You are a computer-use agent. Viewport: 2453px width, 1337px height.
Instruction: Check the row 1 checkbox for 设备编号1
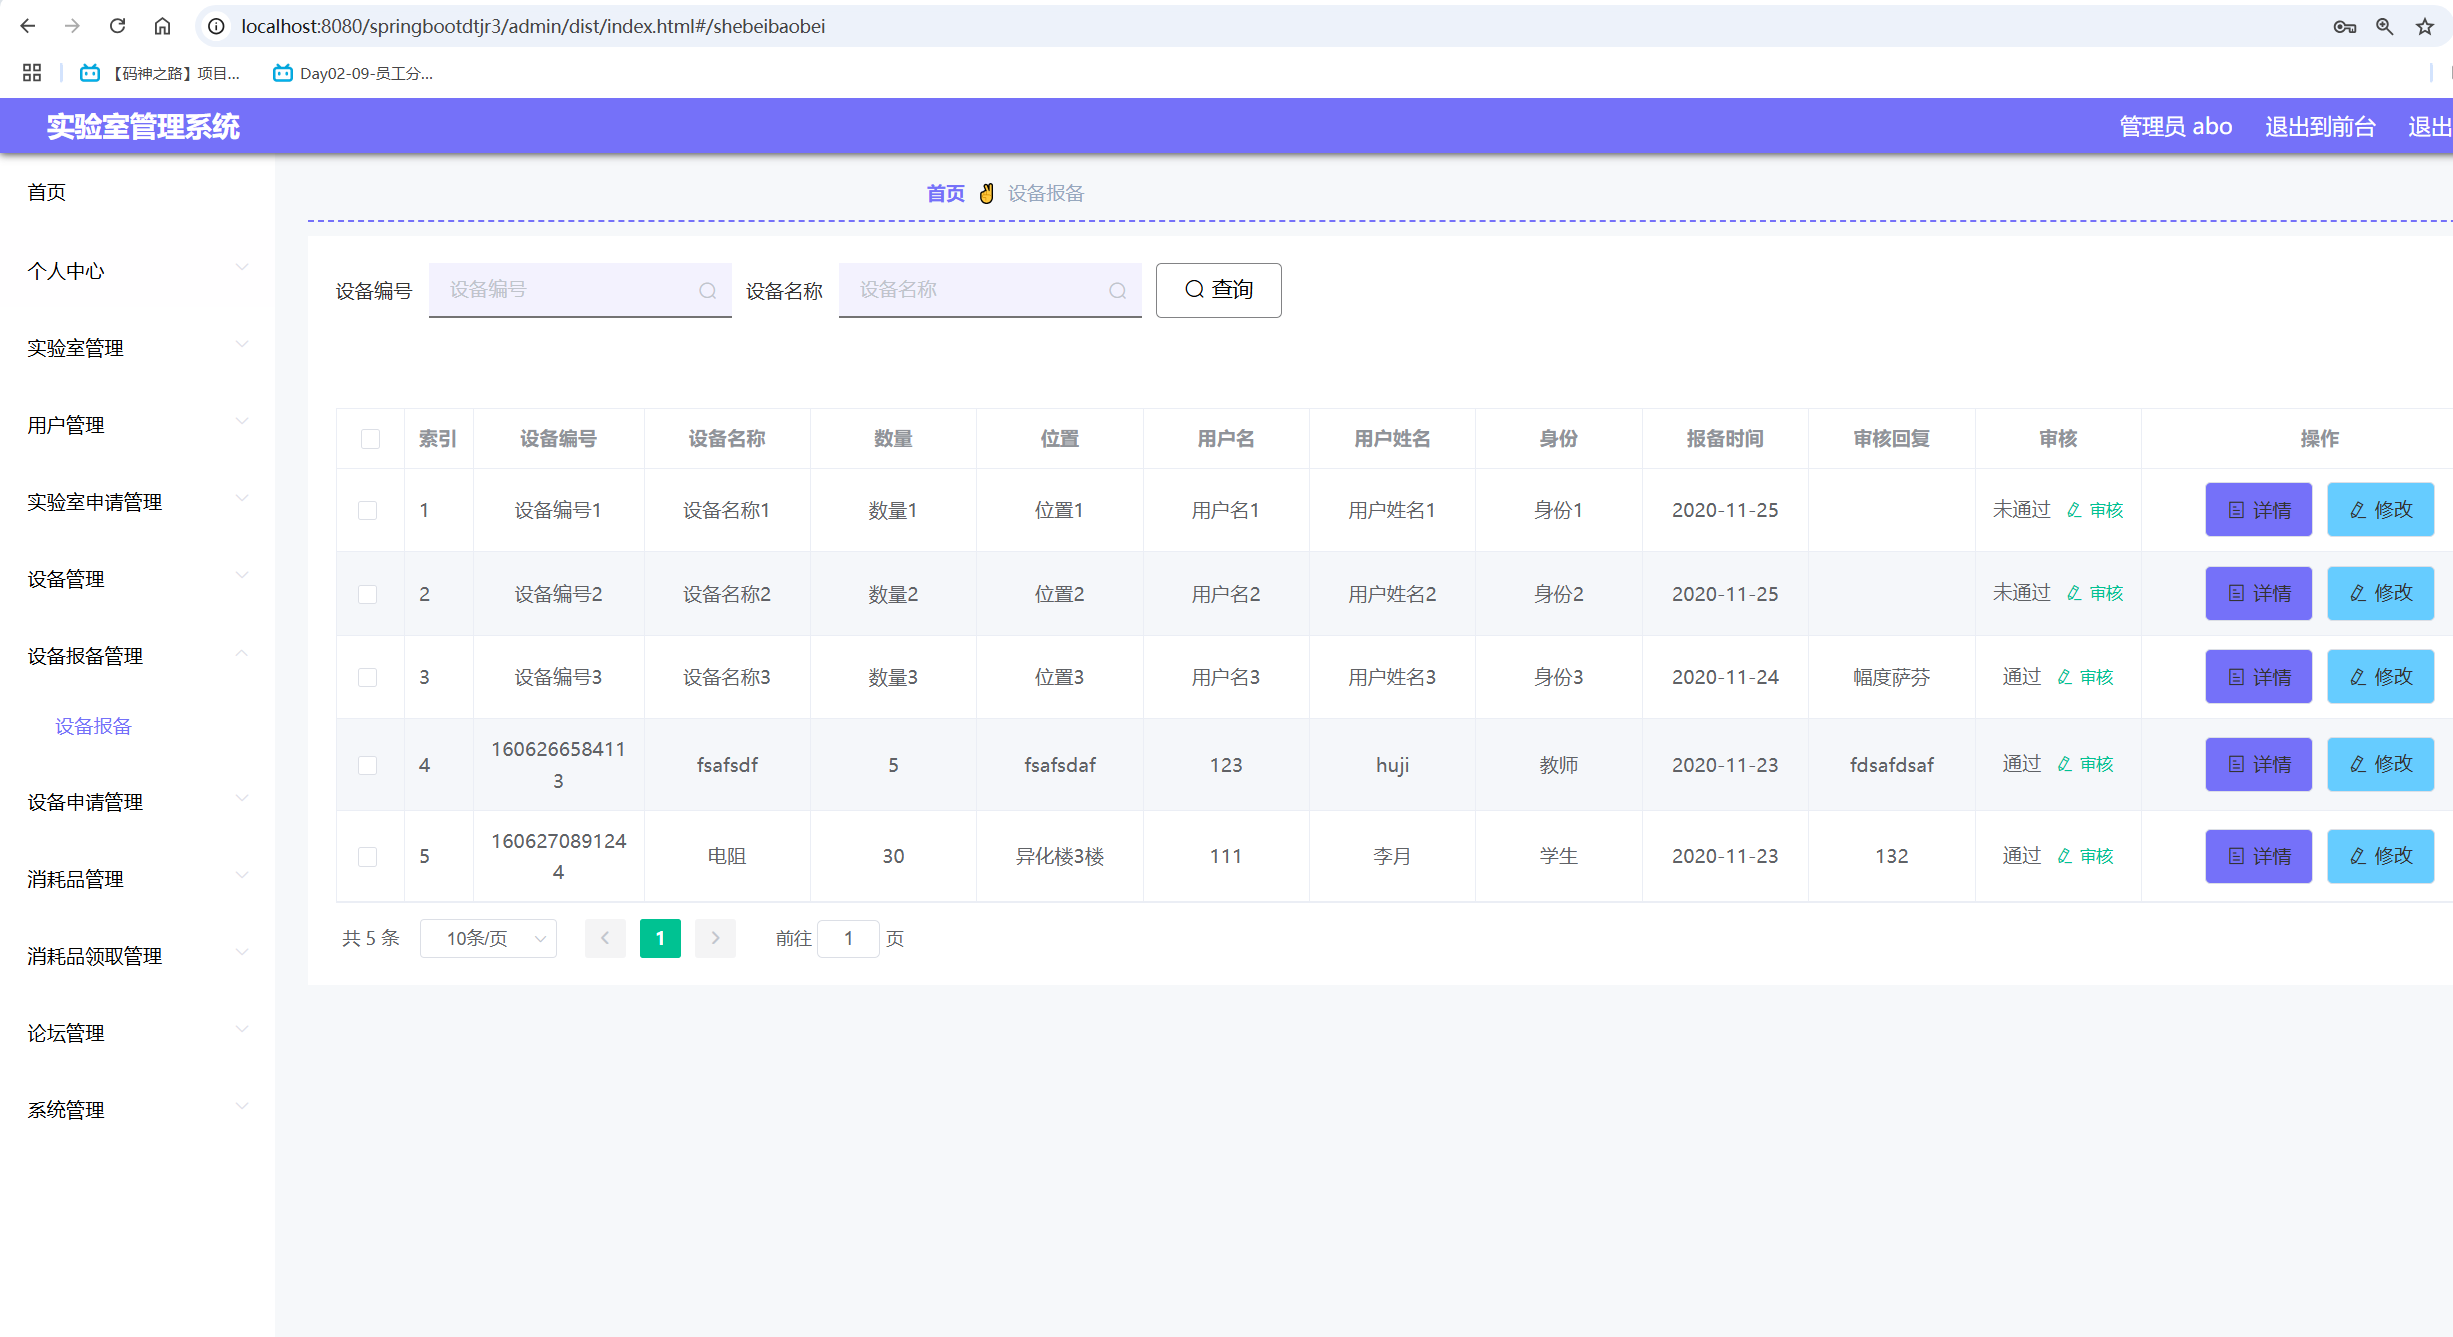click(368, 510)
